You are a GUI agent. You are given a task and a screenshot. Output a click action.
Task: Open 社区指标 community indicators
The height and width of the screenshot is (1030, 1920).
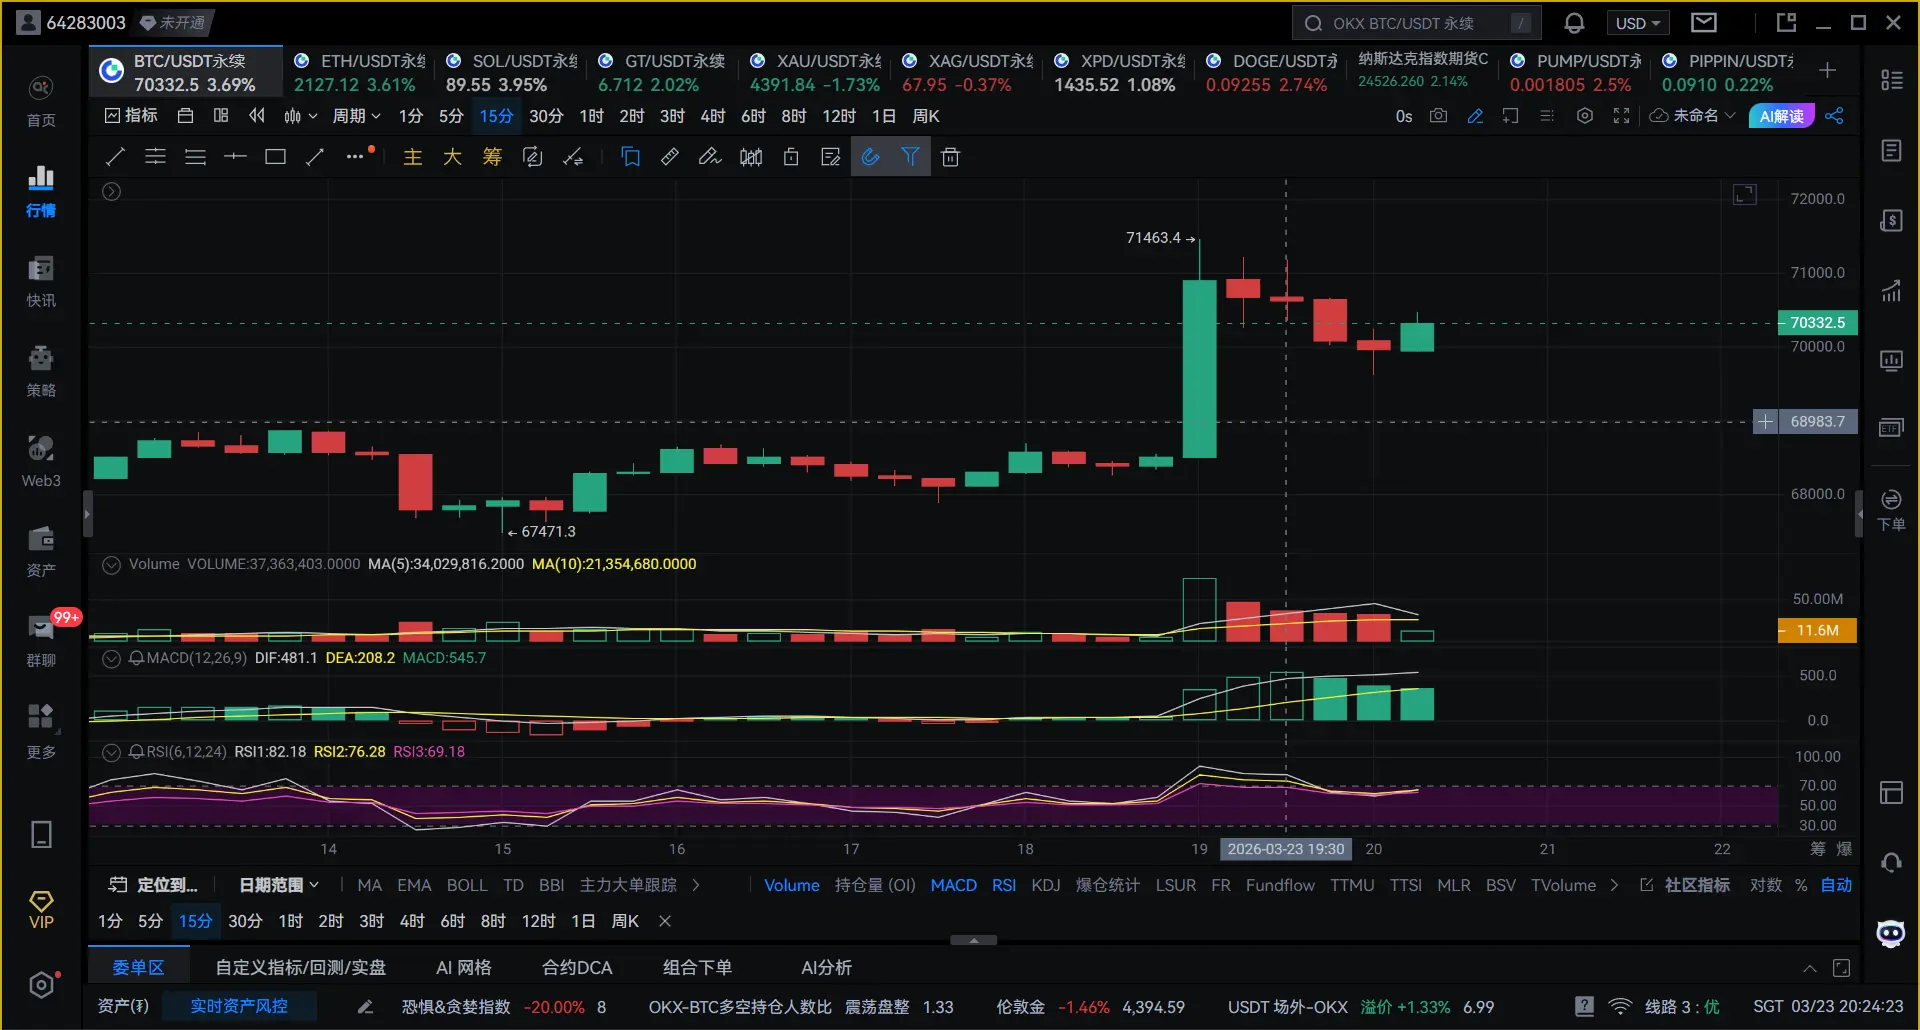click(1686, 885)
